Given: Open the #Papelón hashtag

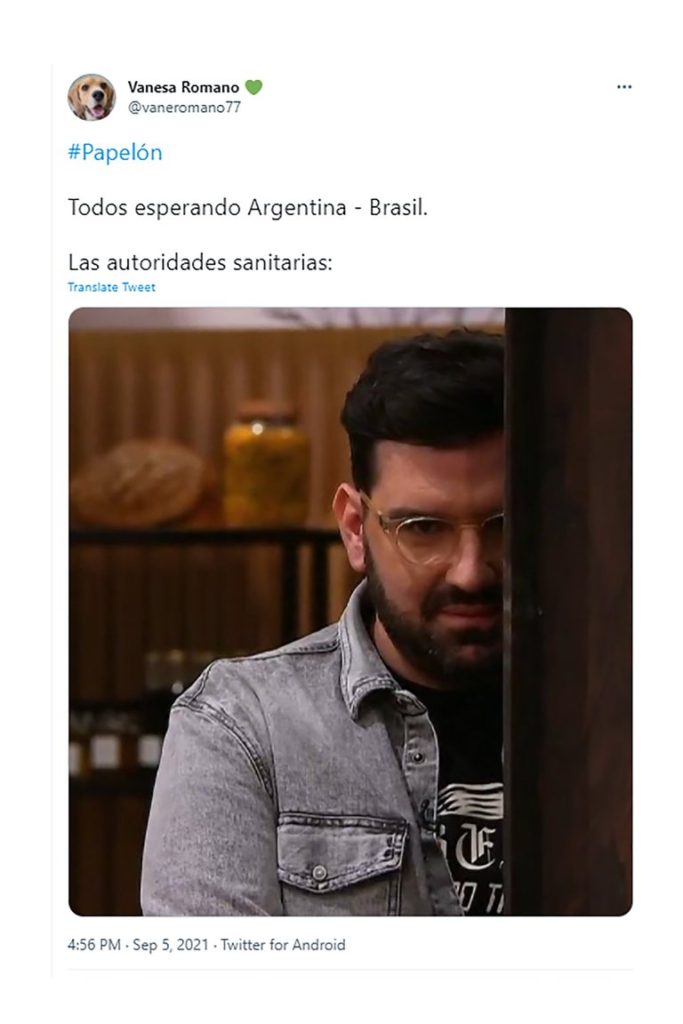Looking at the screenshot, I should pyautogui.click(x=115, y=152).
